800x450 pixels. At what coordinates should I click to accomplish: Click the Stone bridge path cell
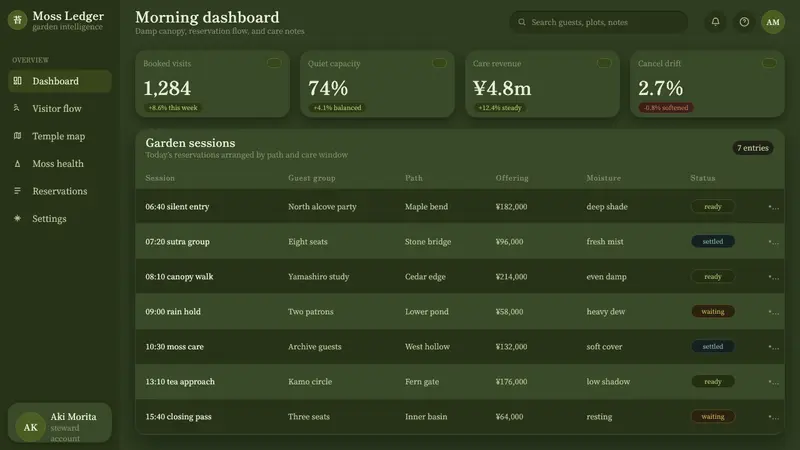click(x=428, y=242)
